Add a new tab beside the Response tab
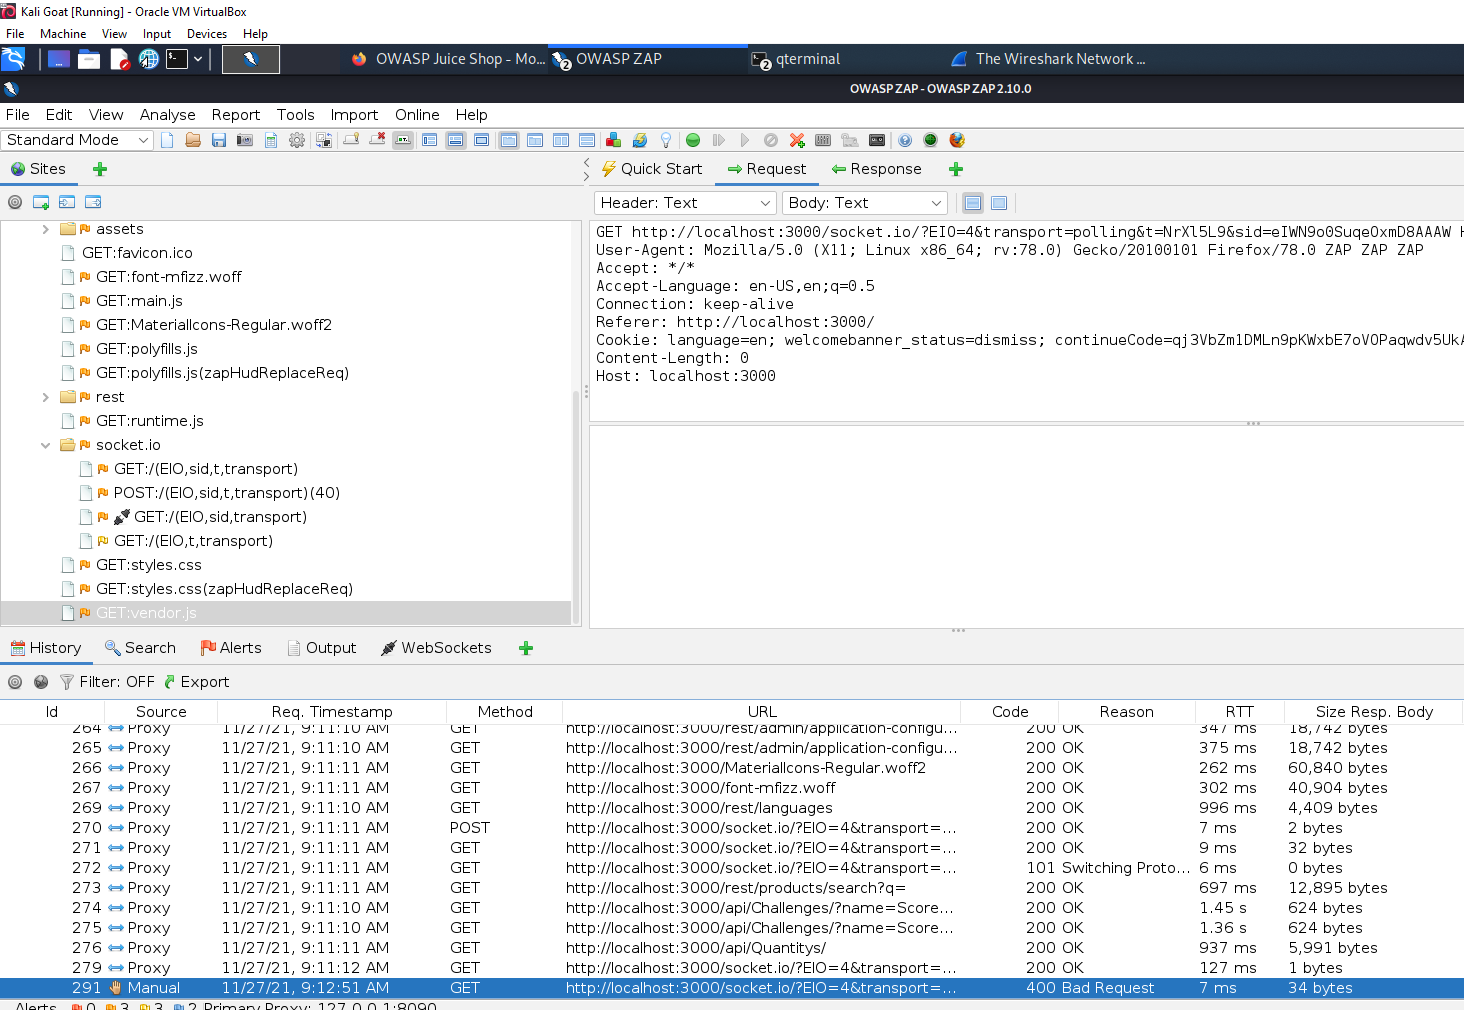This screenshot has width=1464, height=1010. [956, 169]
